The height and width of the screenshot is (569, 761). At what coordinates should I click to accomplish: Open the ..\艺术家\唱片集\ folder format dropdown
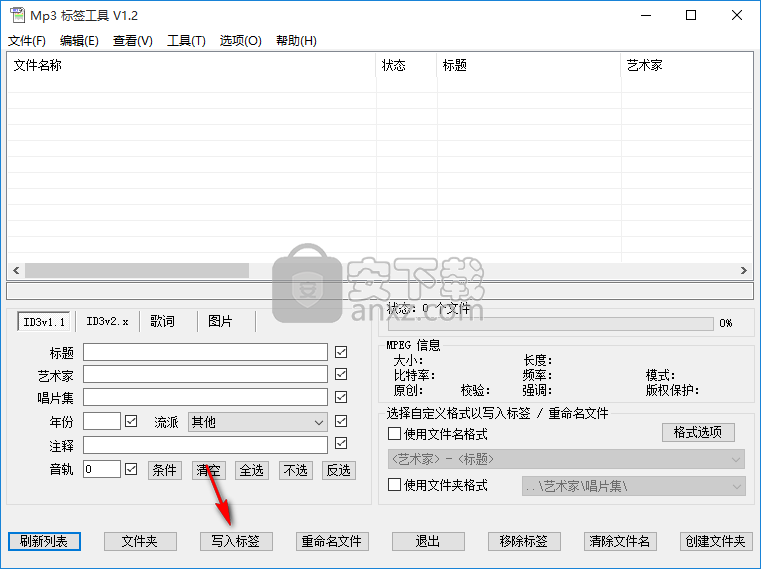[x=634, y=486]
